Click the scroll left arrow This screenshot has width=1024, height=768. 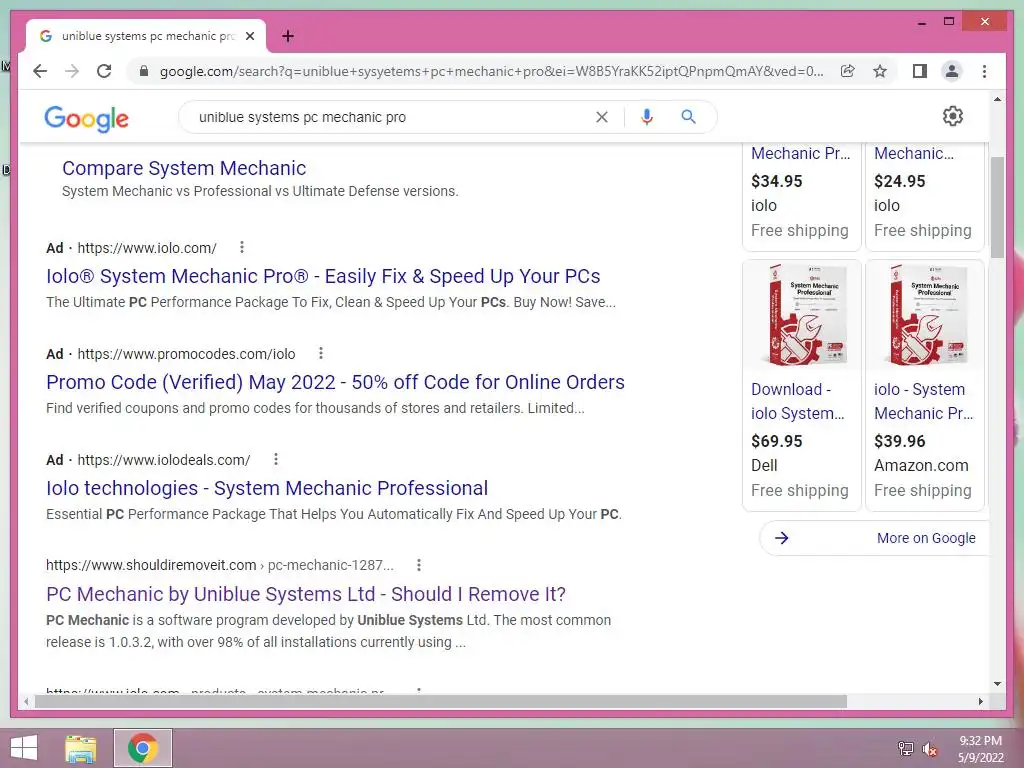tap(26, 701)
